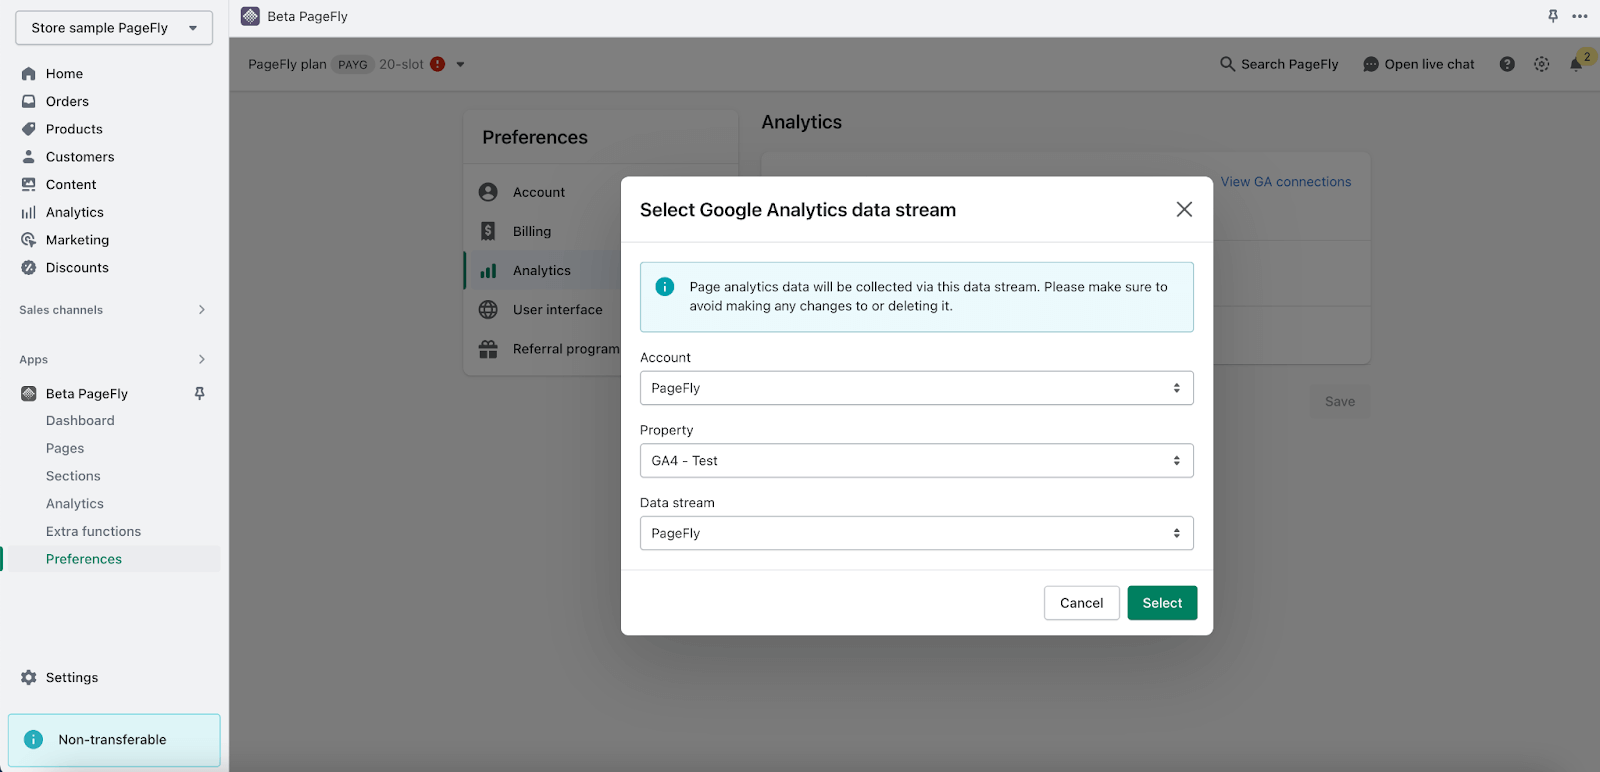Click the pin icon in top bar
This screenshot has height=772, width=1600.
coord(1553,16)
